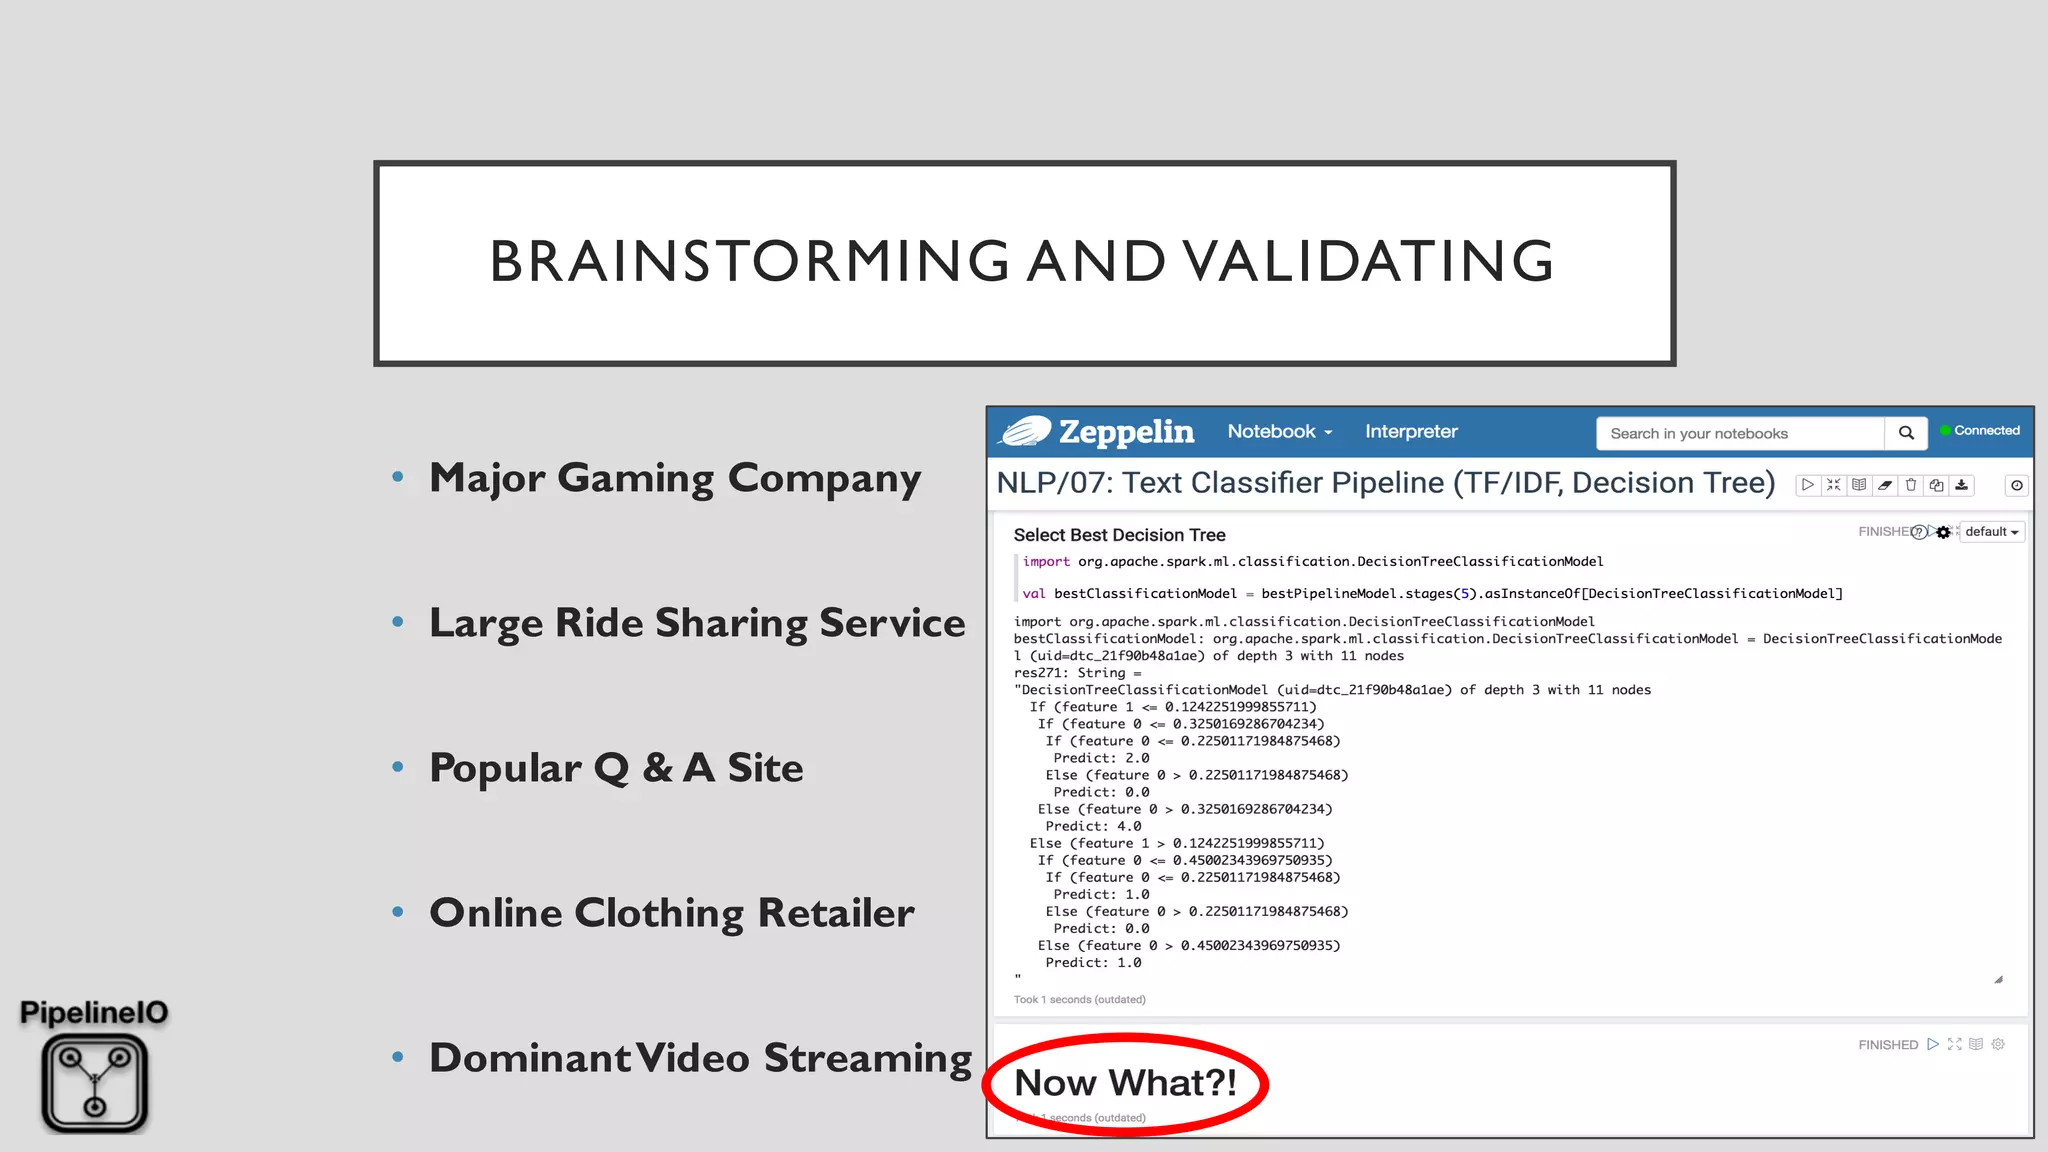This screenshot has height=1152, width=2048.
Task: Click the FINISHED status of the 'Now What?!' paragraph
Action: [1888, 1045]
